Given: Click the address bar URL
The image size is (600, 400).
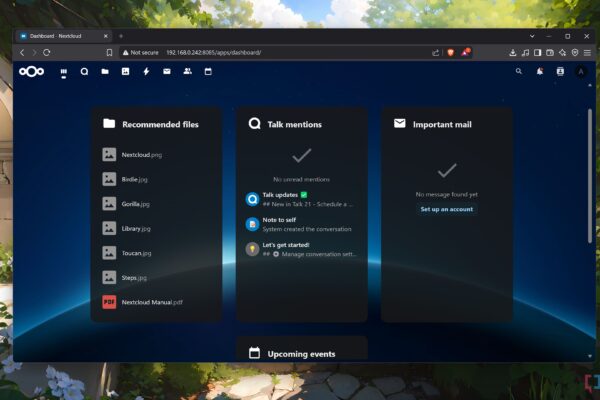Looking at the screenshot, I should (214, 52).
